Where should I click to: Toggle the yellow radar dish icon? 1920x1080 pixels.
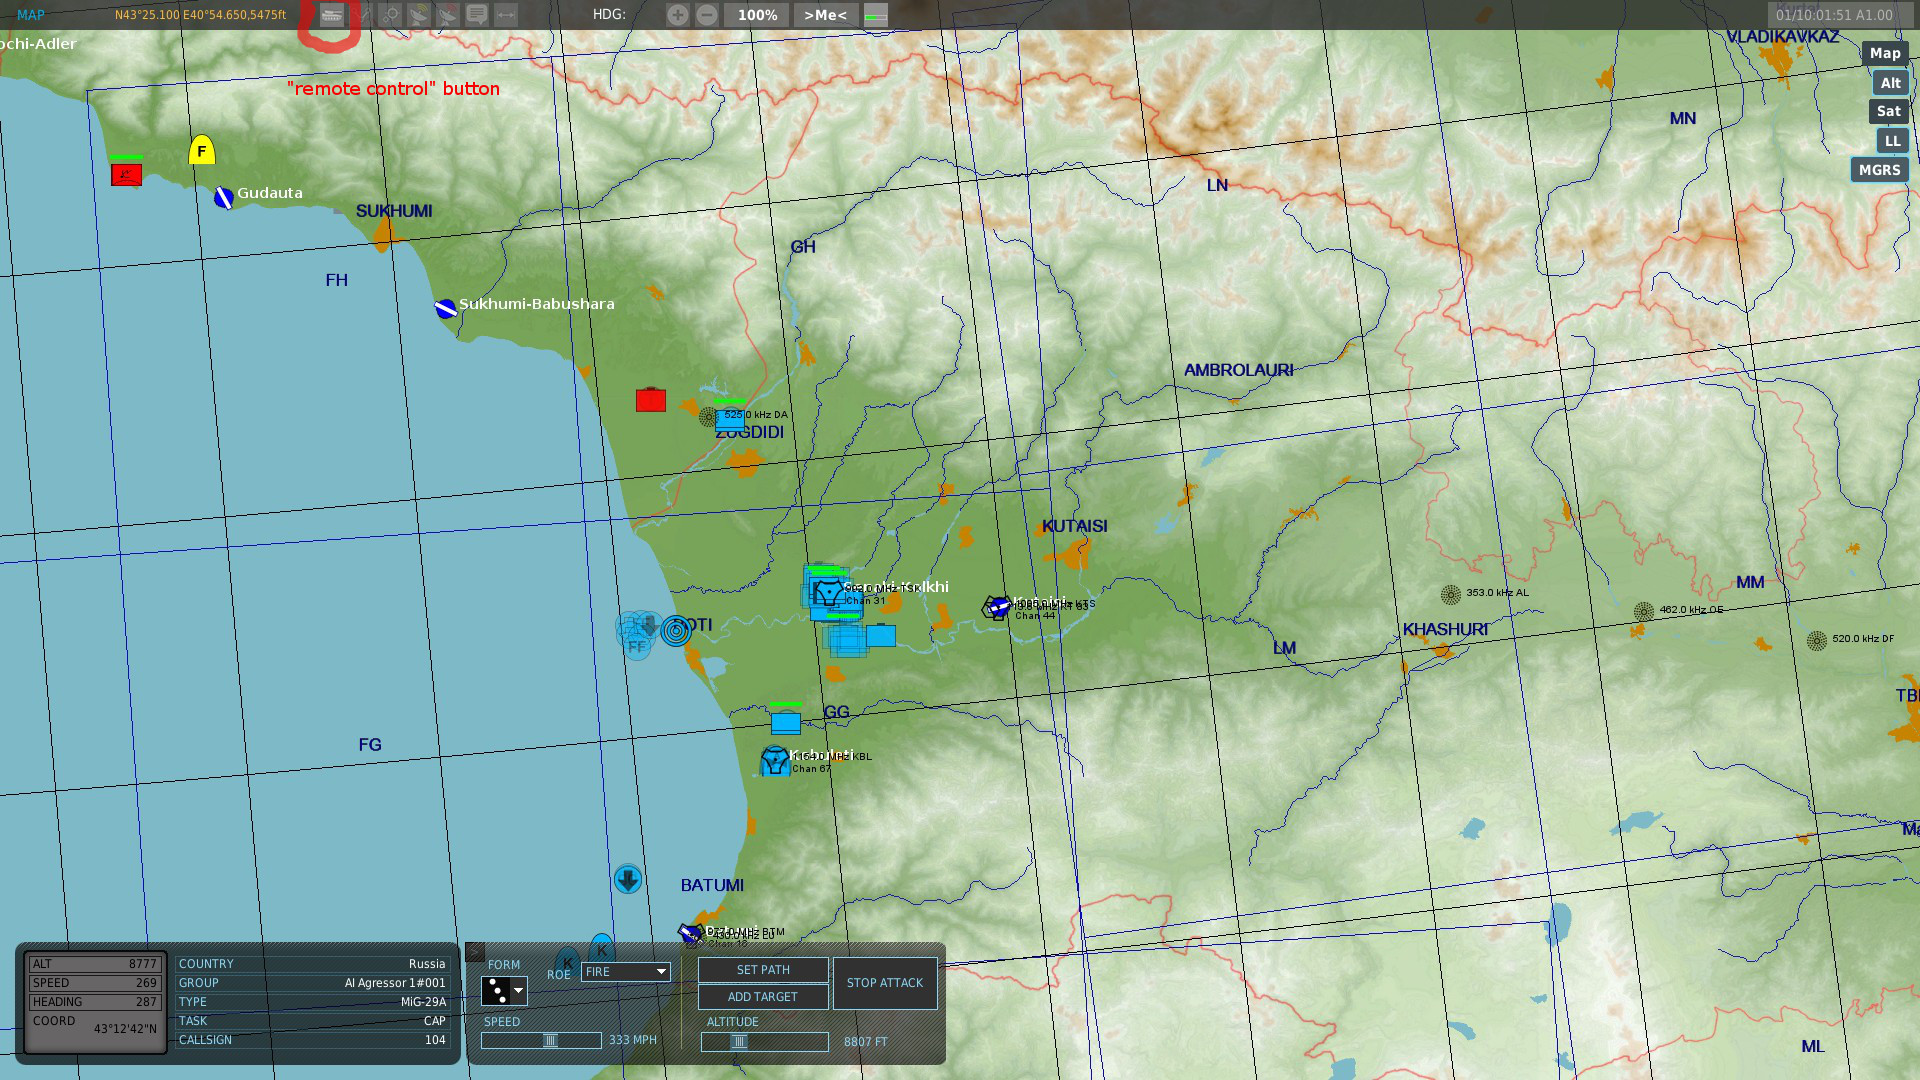pos(419,15)
